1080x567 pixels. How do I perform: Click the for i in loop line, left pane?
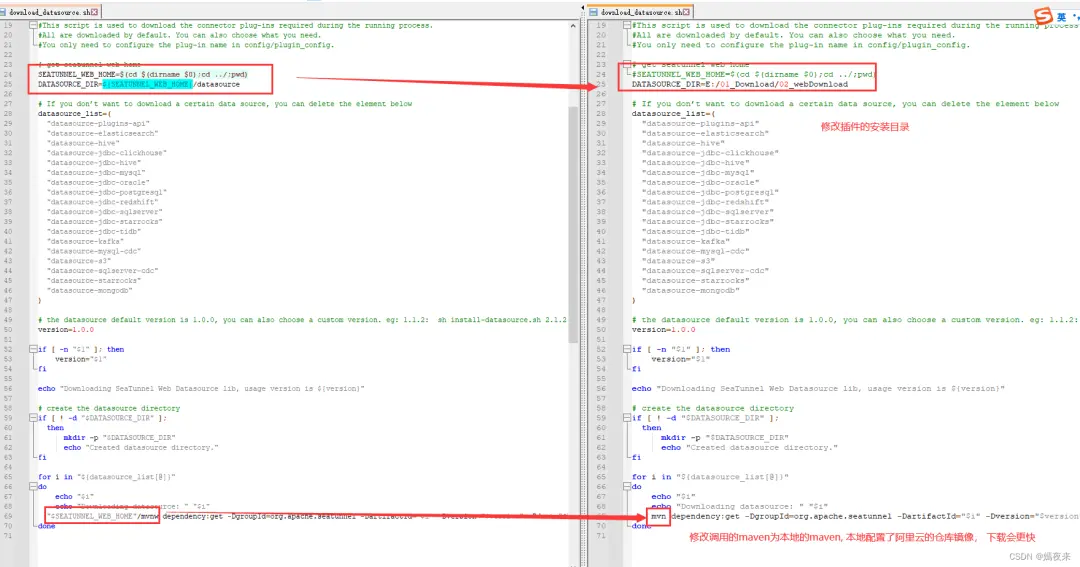coord(107,477)
